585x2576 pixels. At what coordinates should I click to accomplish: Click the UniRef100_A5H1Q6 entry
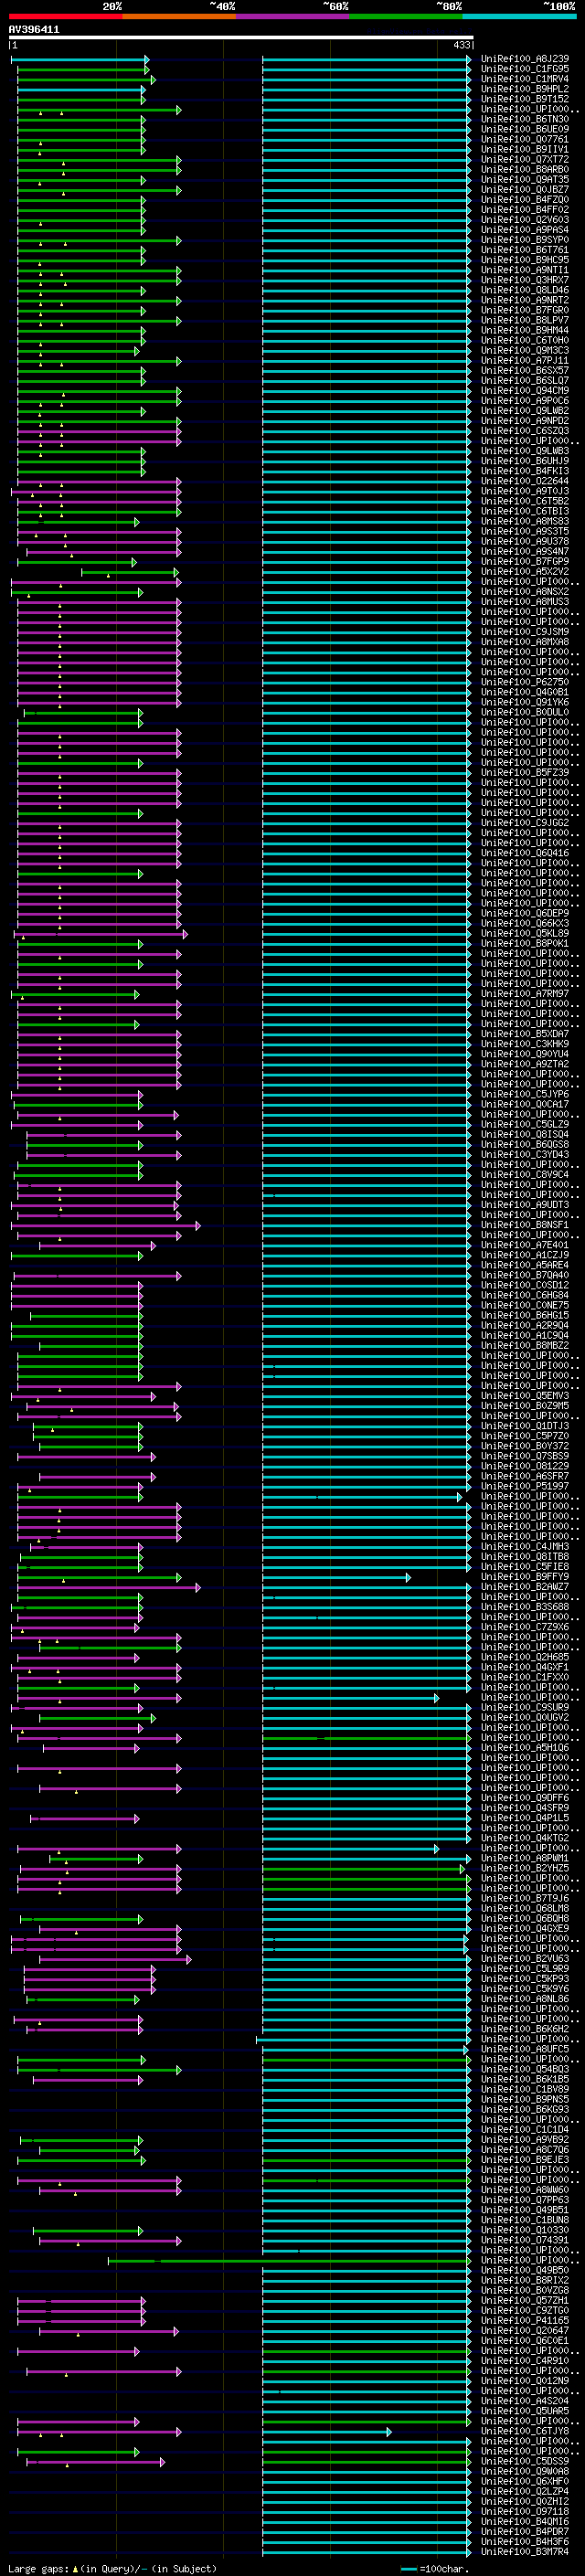pyautogui.click(x=525, y=1747)
